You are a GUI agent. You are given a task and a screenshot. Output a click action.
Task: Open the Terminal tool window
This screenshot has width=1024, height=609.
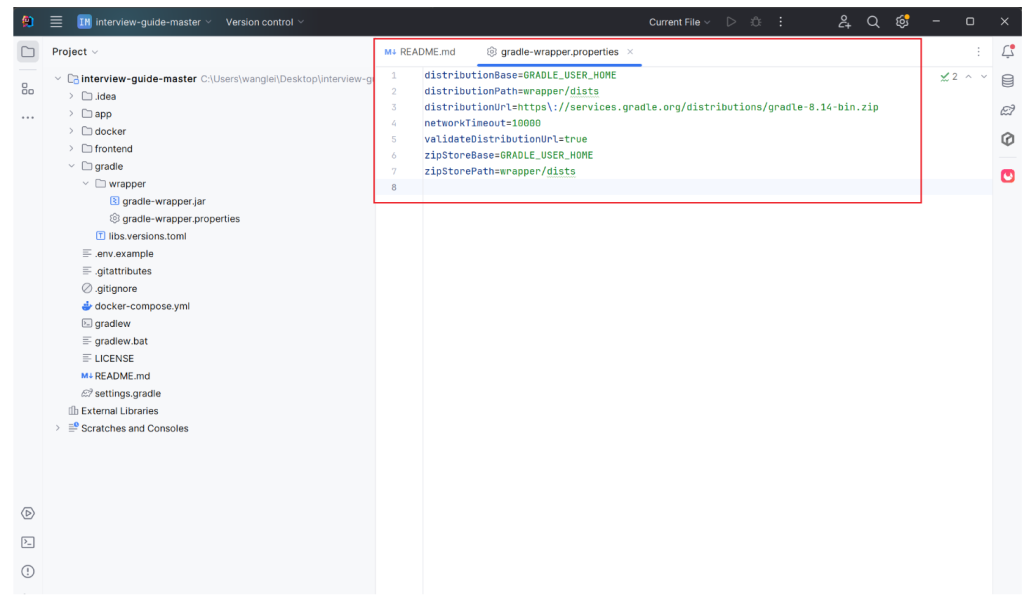point(28,542)
